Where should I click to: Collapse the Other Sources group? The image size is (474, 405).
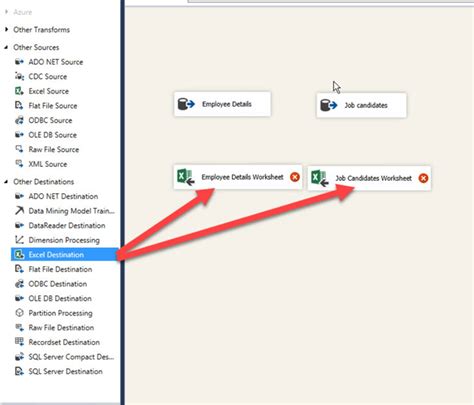[6, 47]
